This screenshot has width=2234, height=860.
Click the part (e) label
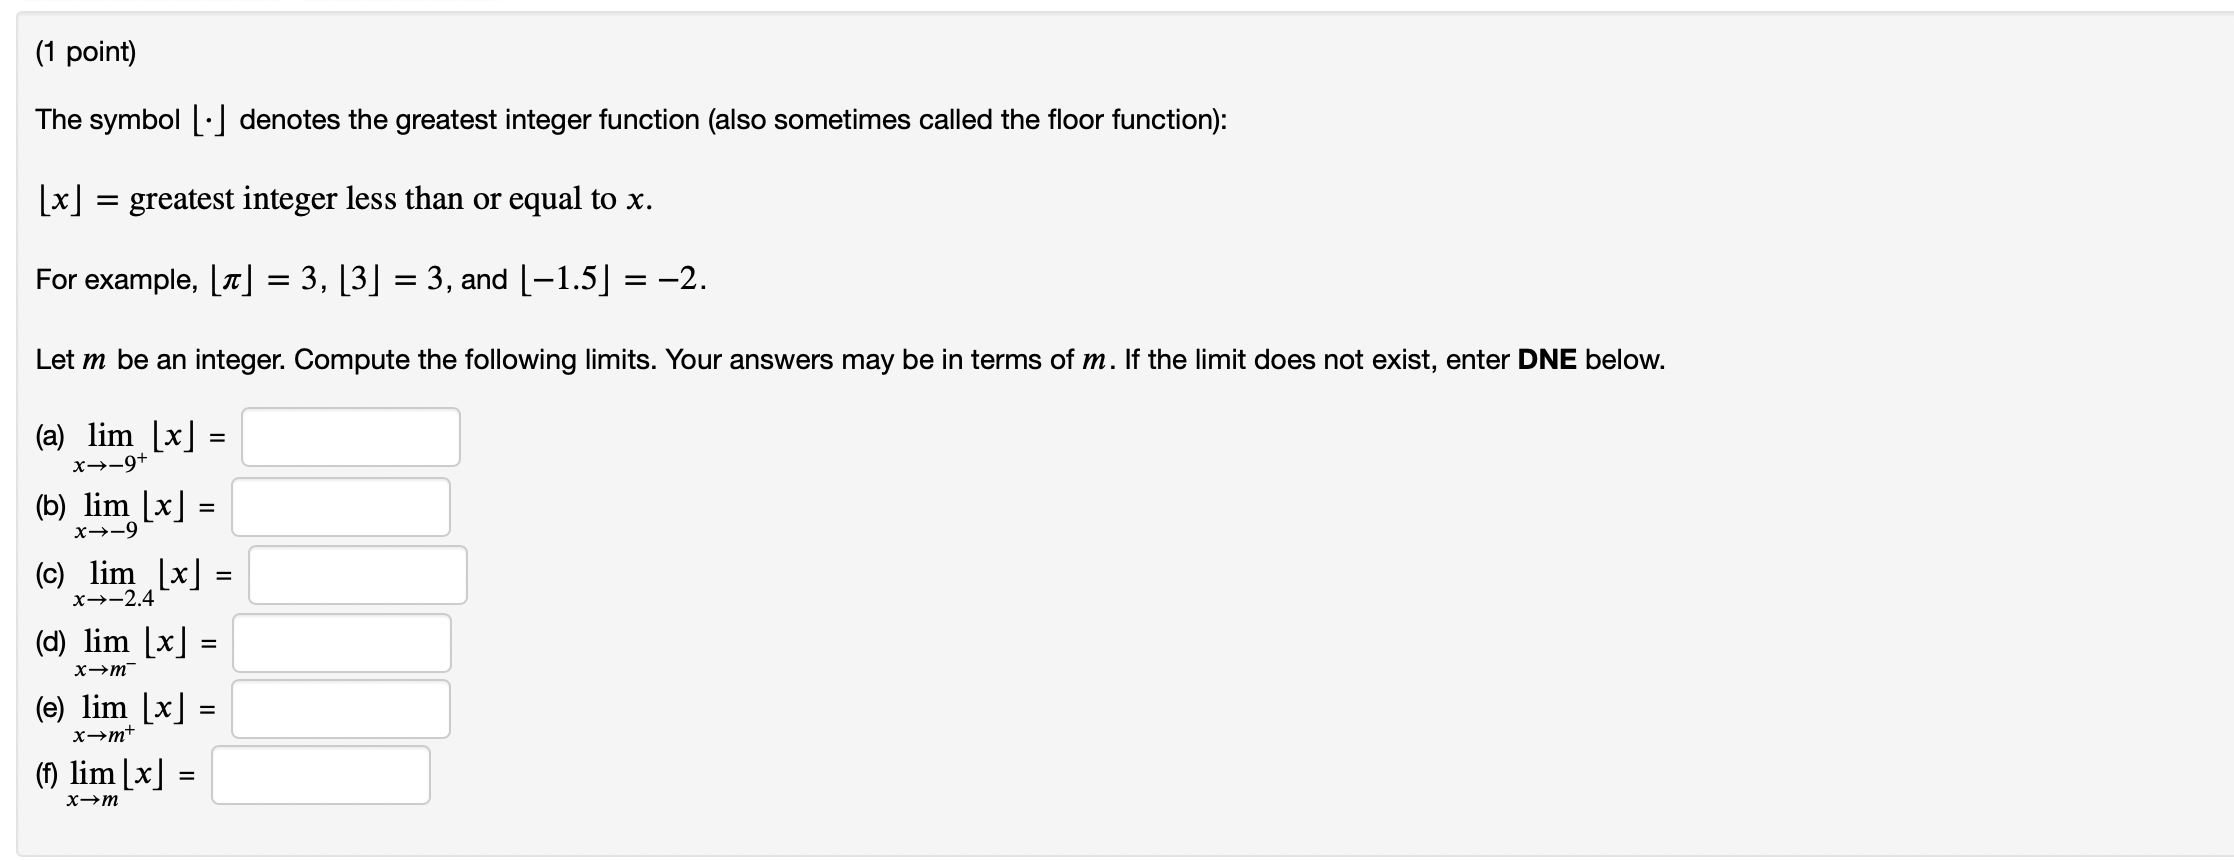pyautogui.click(x=50, y=708)
